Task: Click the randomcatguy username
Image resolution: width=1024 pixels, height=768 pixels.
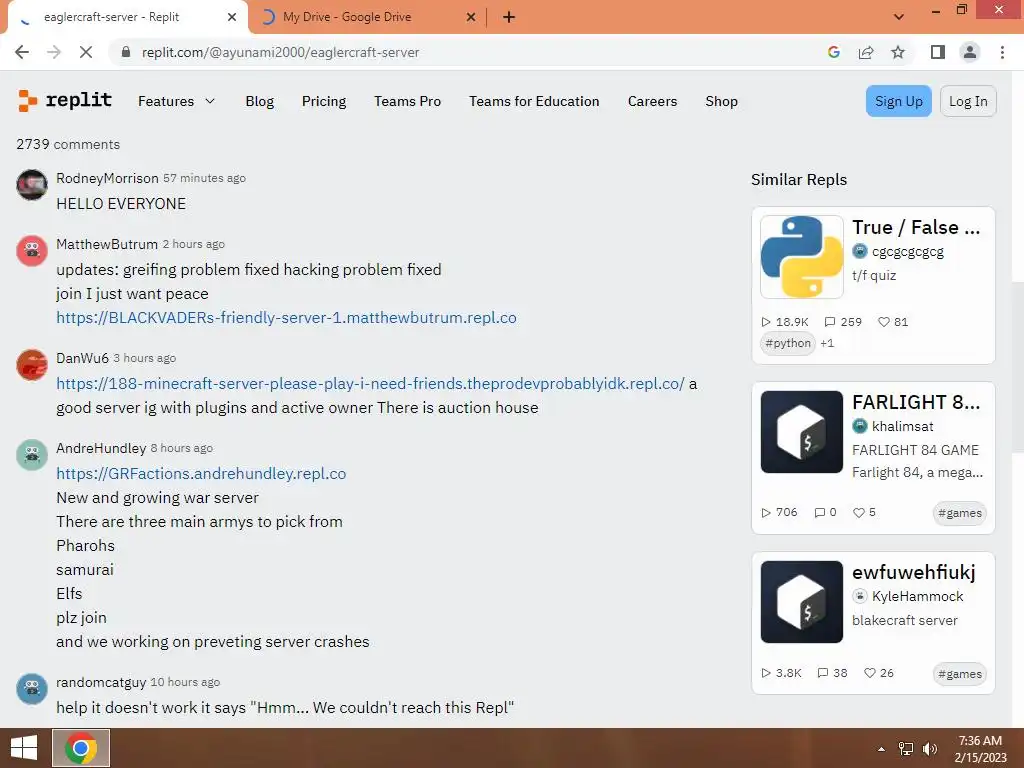Action: (101, 682)
